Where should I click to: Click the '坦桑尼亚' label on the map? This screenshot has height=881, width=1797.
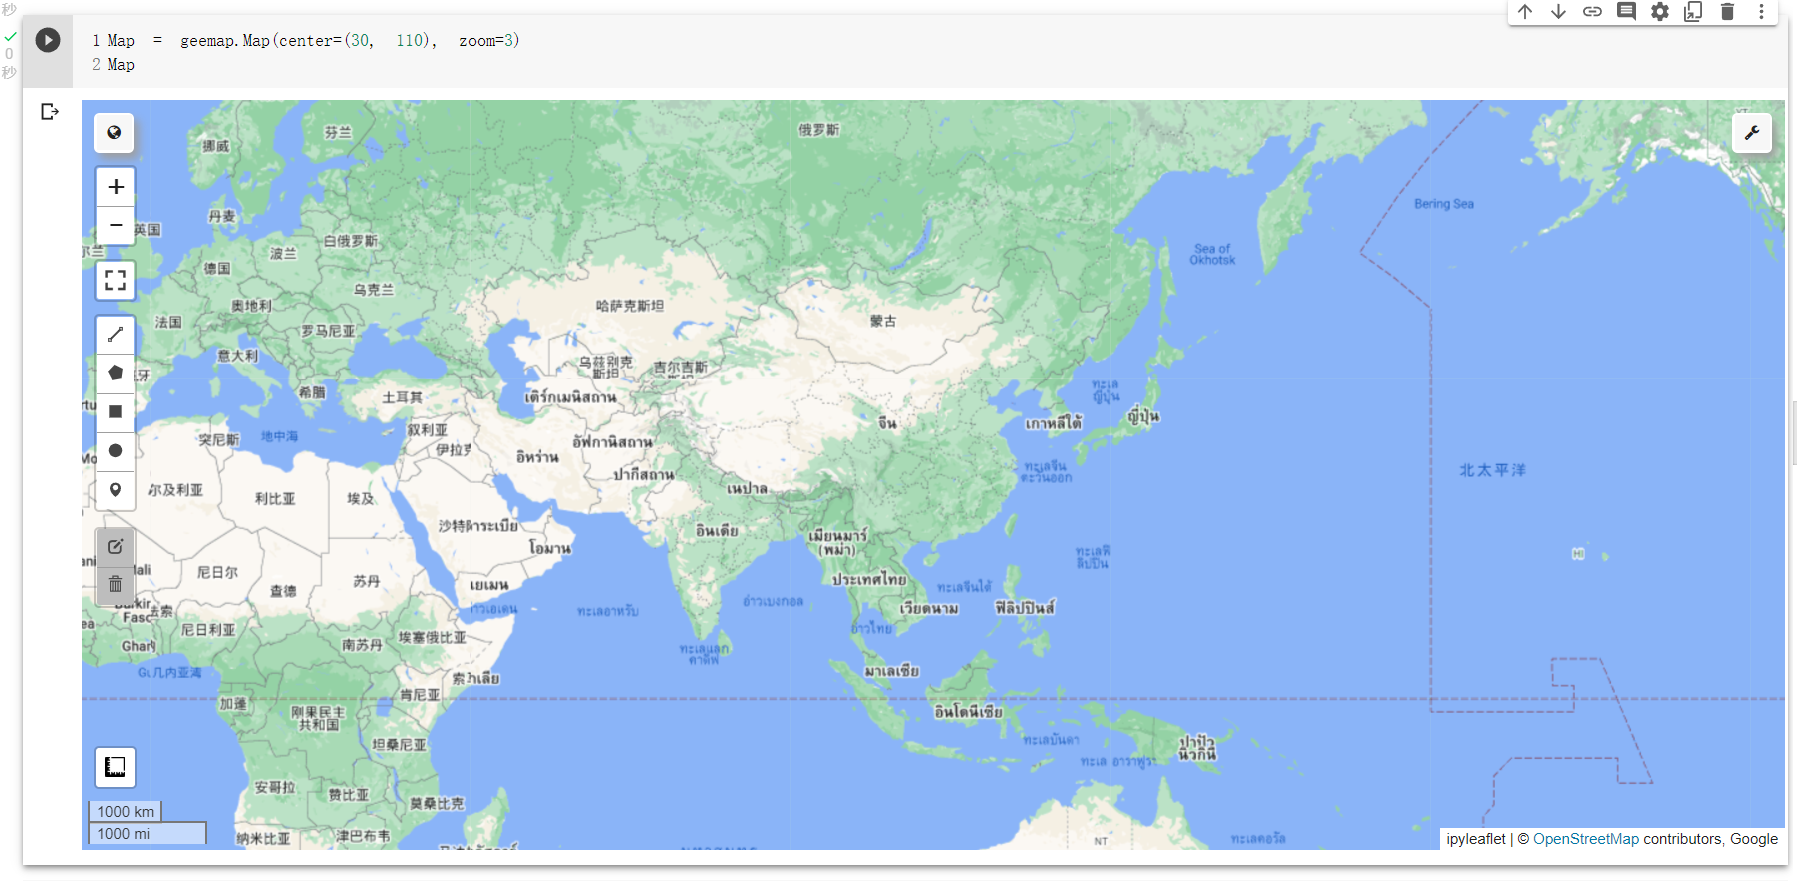(400, 745)
